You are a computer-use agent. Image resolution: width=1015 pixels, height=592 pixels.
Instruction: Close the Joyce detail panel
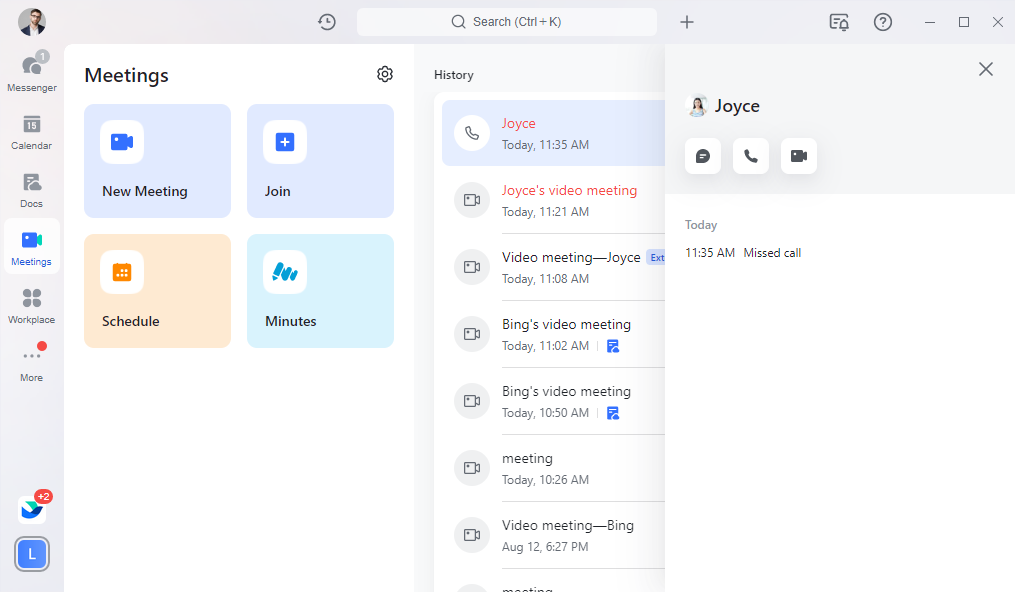pyautogui.click(x=986, y=69)
